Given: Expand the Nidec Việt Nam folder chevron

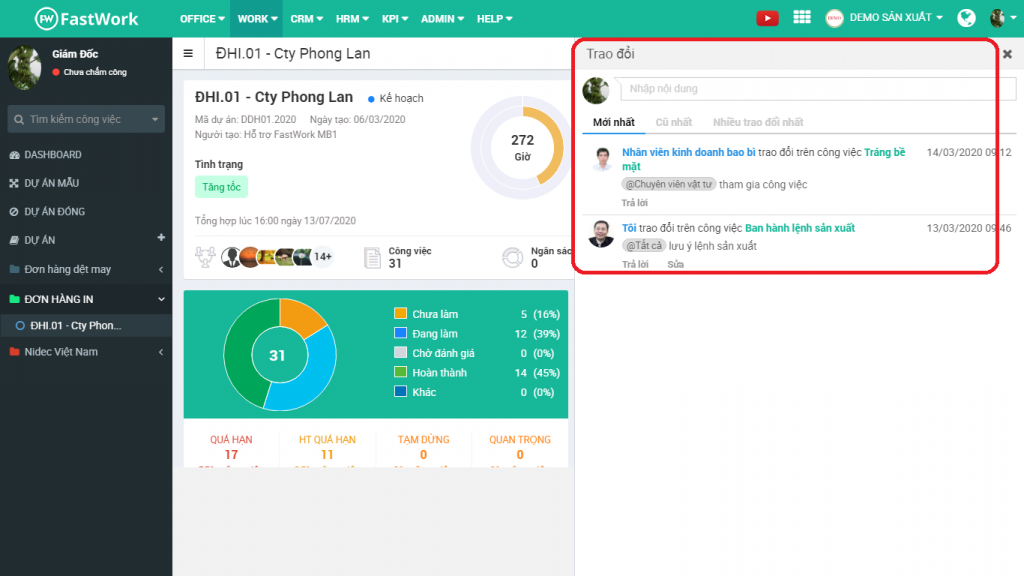Looking at the screenshot, I should (x=161, y=352).
